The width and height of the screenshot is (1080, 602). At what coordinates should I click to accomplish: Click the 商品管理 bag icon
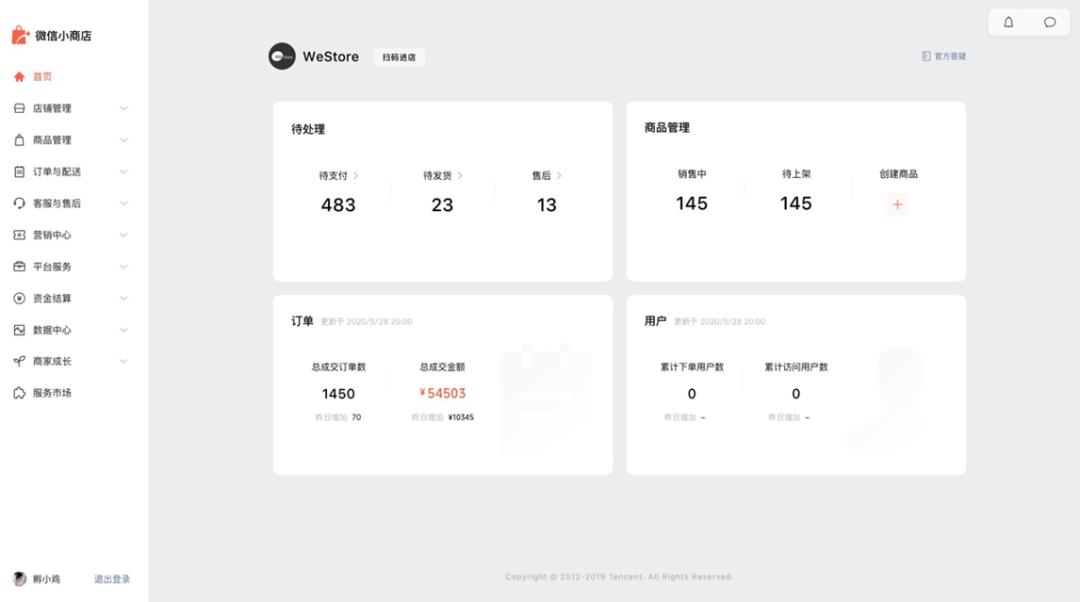coord(19,140)
